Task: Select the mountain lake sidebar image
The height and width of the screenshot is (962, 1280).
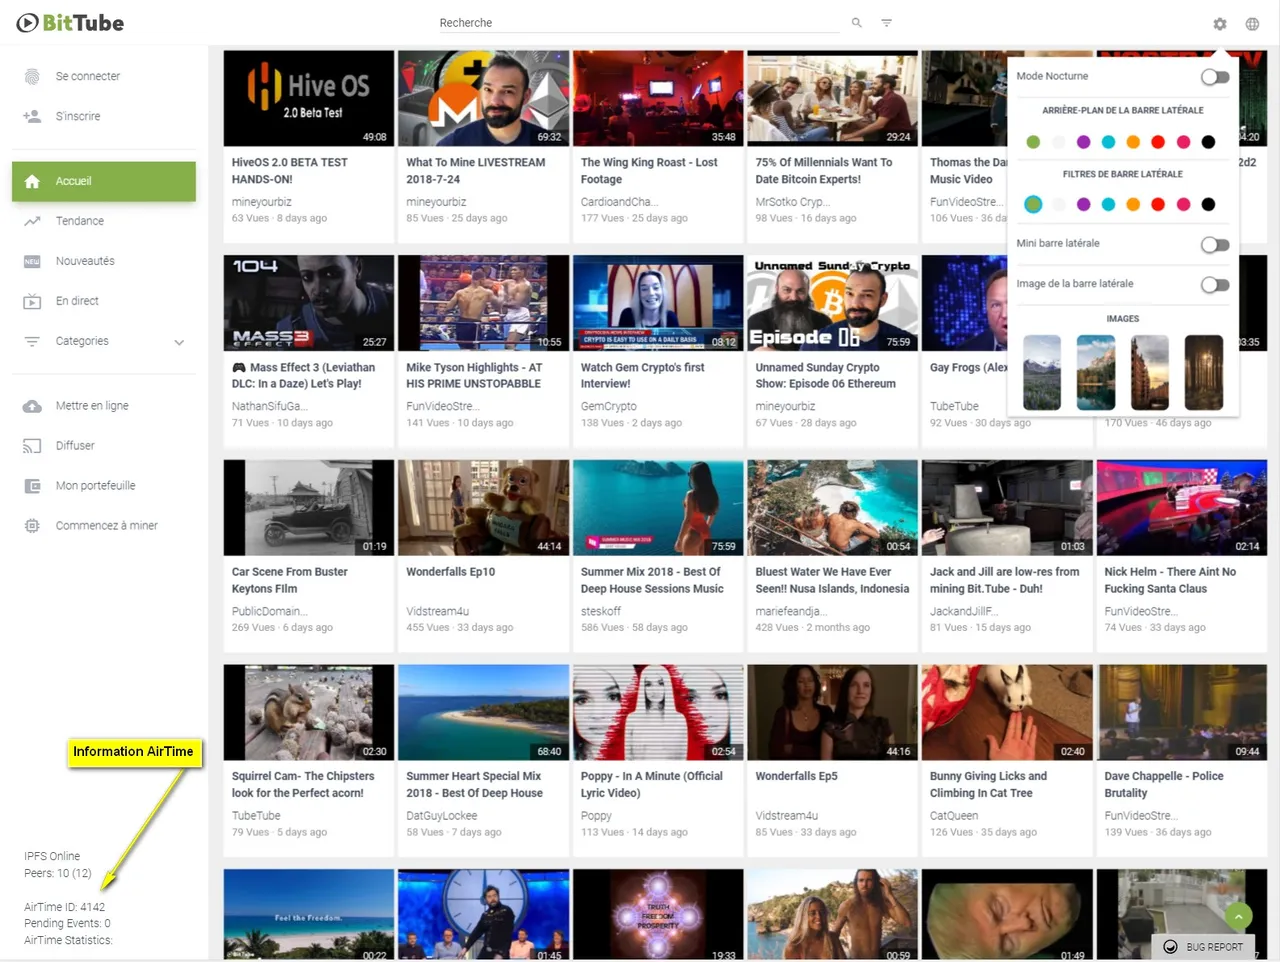Action: click(1096, 372)
